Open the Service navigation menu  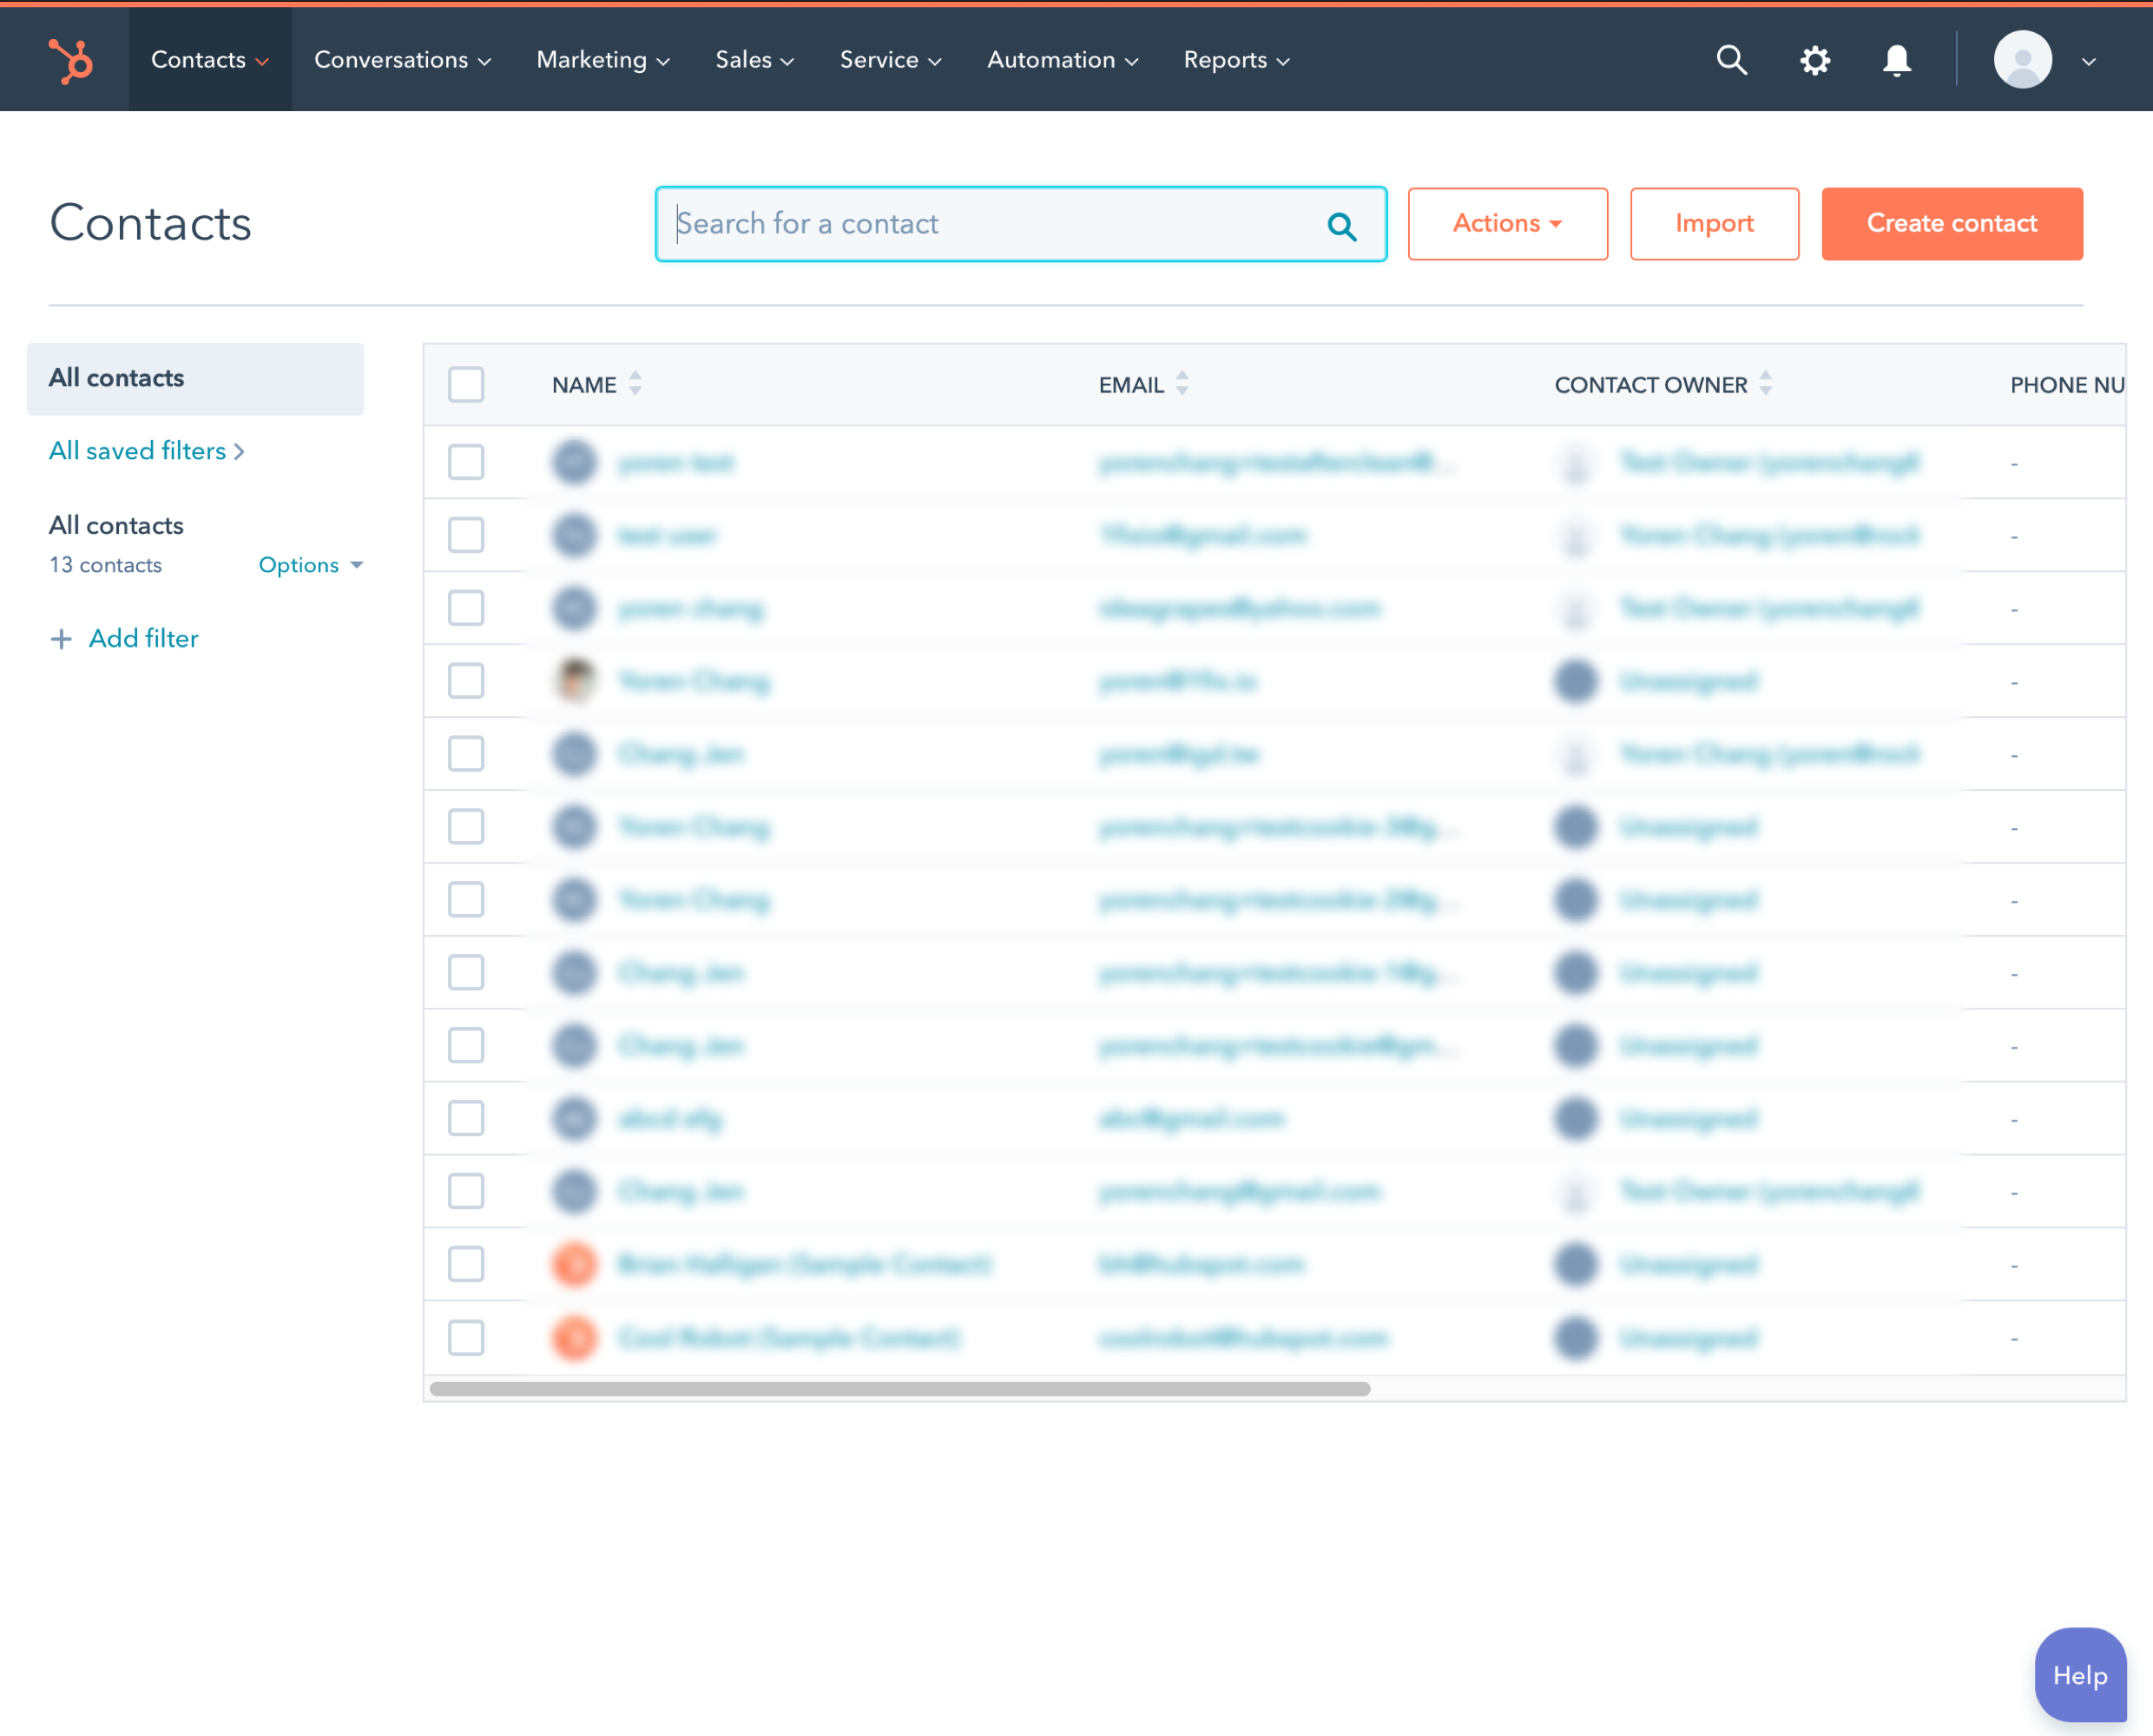tap(890, 60)
